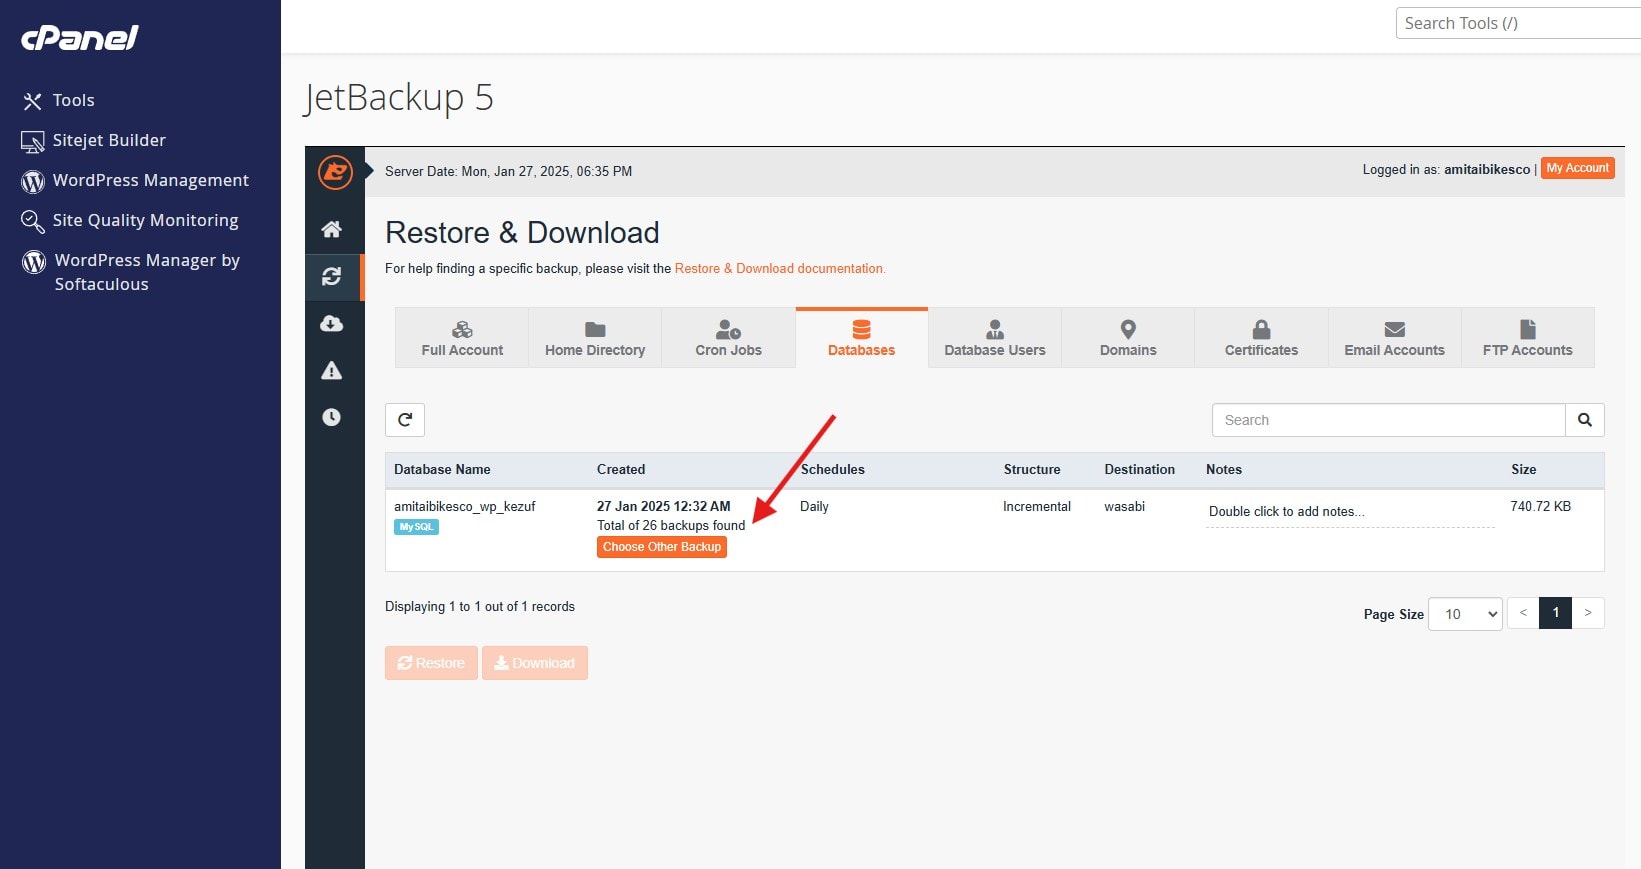This screenshot has width=1641, height=869.
Task: Go to JetBackup home dashboard icon
Action: (x=332, y=229)
